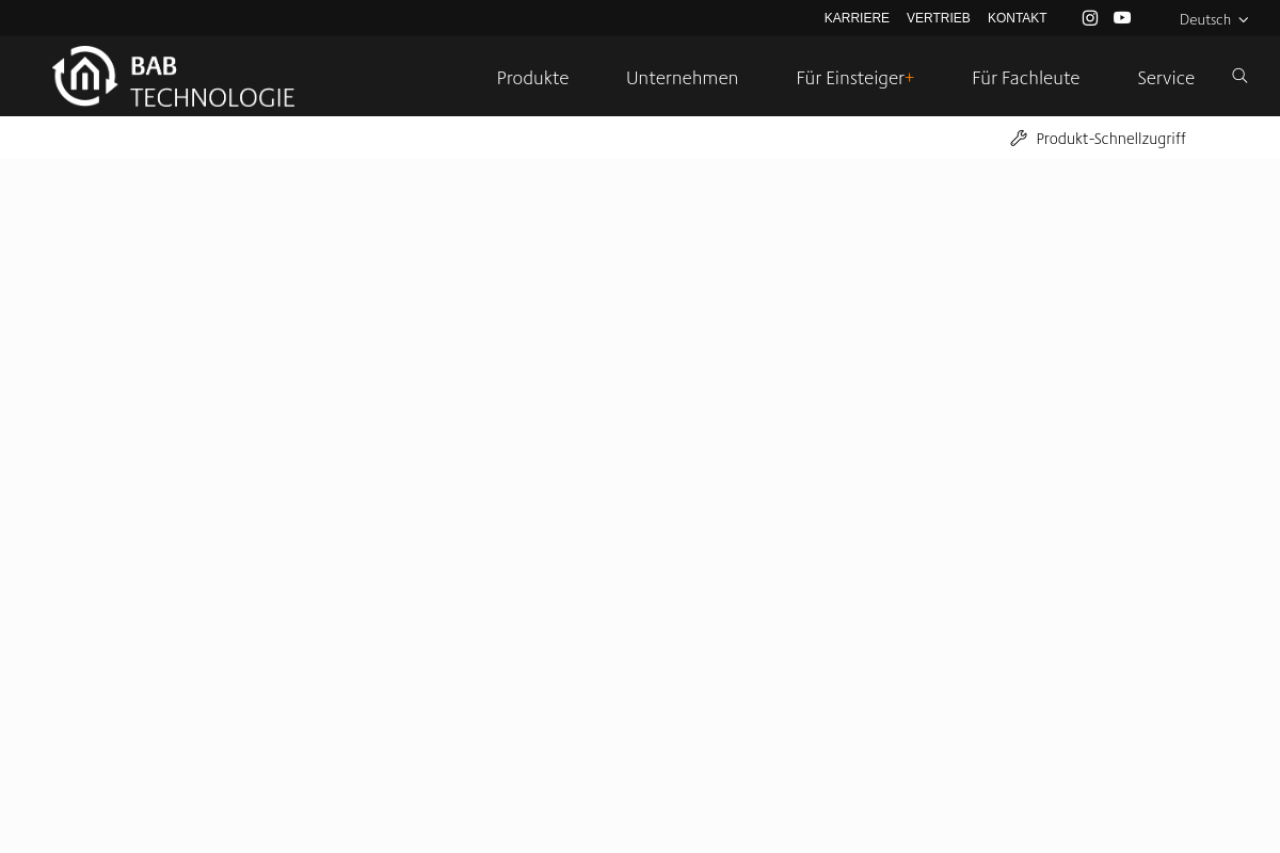
Task: Open the Instagram profile icon
Action: point(1090,18)
